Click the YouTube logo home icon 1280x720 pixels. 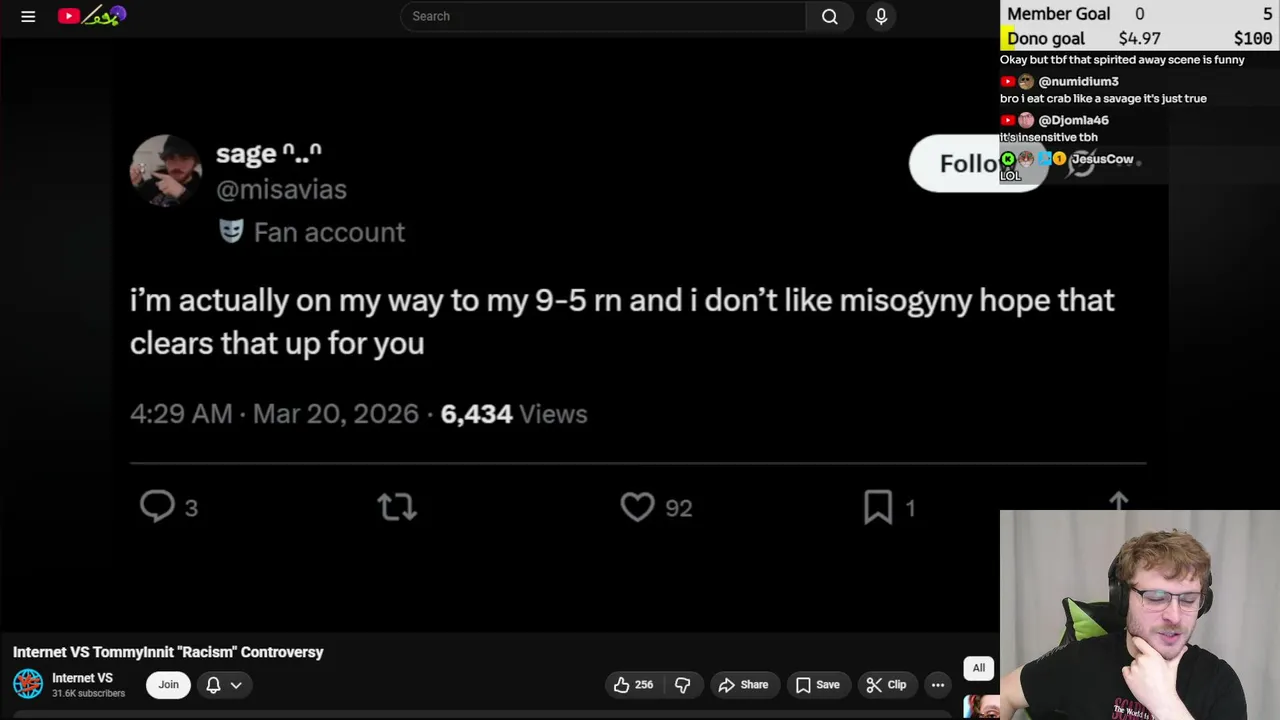point(69,16)
